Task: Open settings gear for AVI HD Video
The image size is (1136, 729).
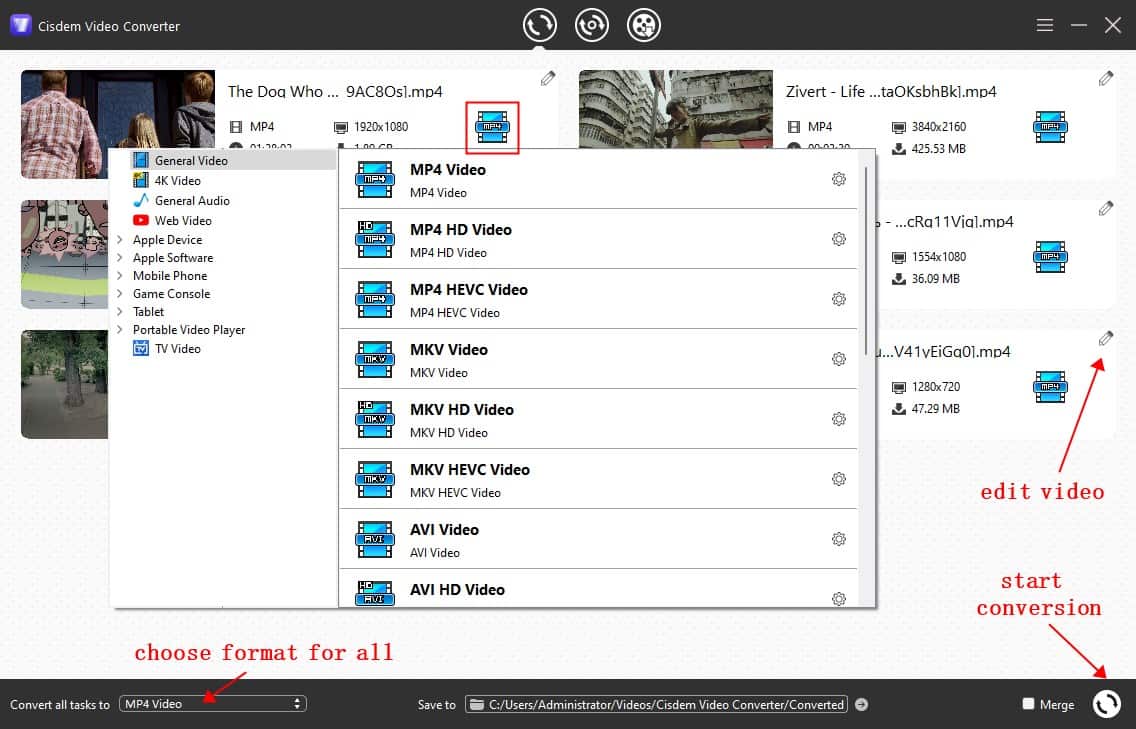Action: (839, 599)
